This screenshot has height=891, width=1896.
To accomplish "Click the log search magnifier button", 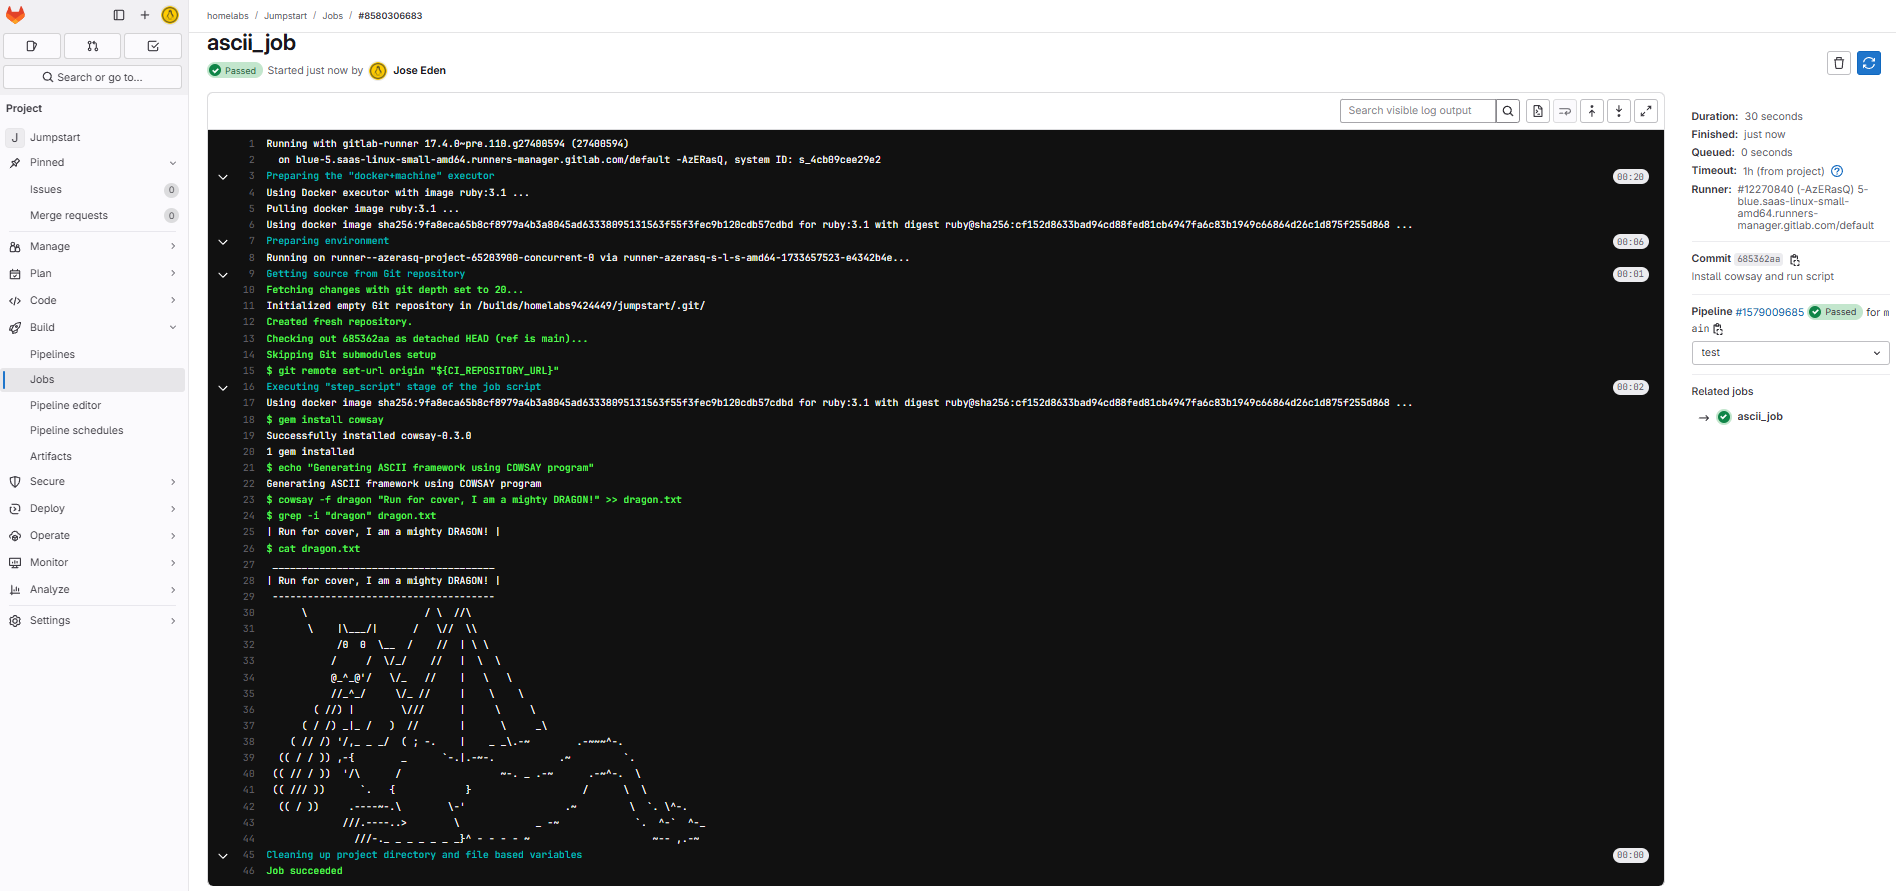I will pyautogui.click(x=1509, y=111).
